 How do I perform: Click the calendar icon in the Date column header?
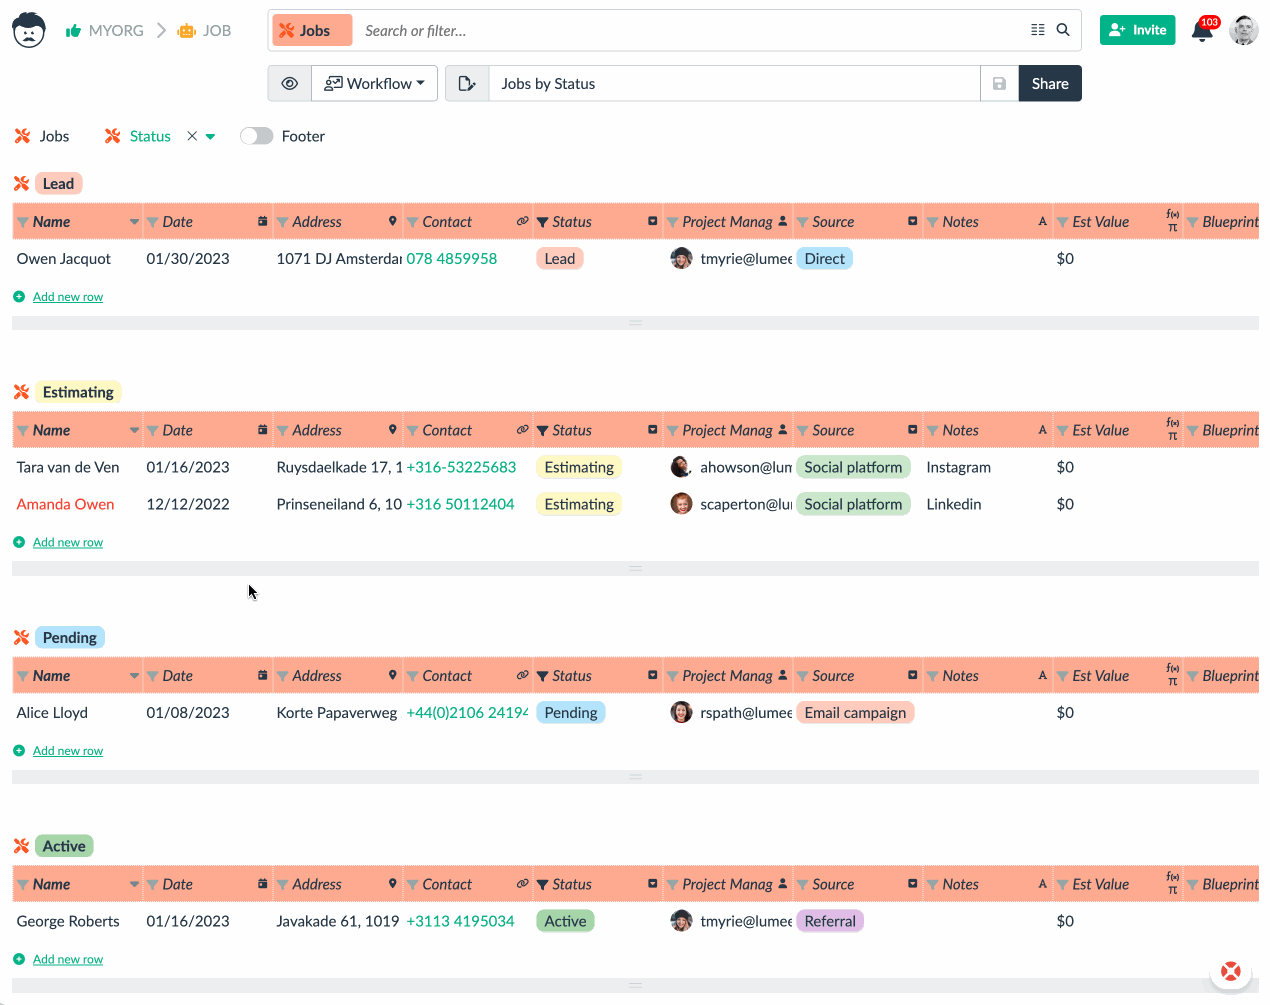260,221
